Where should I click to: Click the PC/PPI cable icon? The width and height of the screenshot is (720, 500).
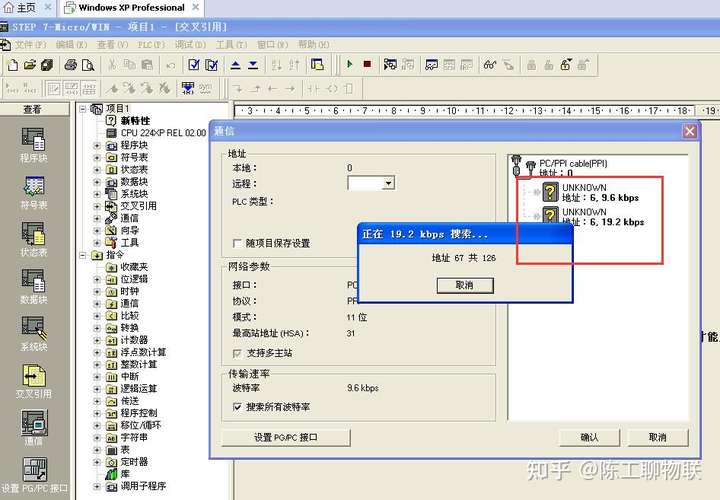(x=523, y=166)
